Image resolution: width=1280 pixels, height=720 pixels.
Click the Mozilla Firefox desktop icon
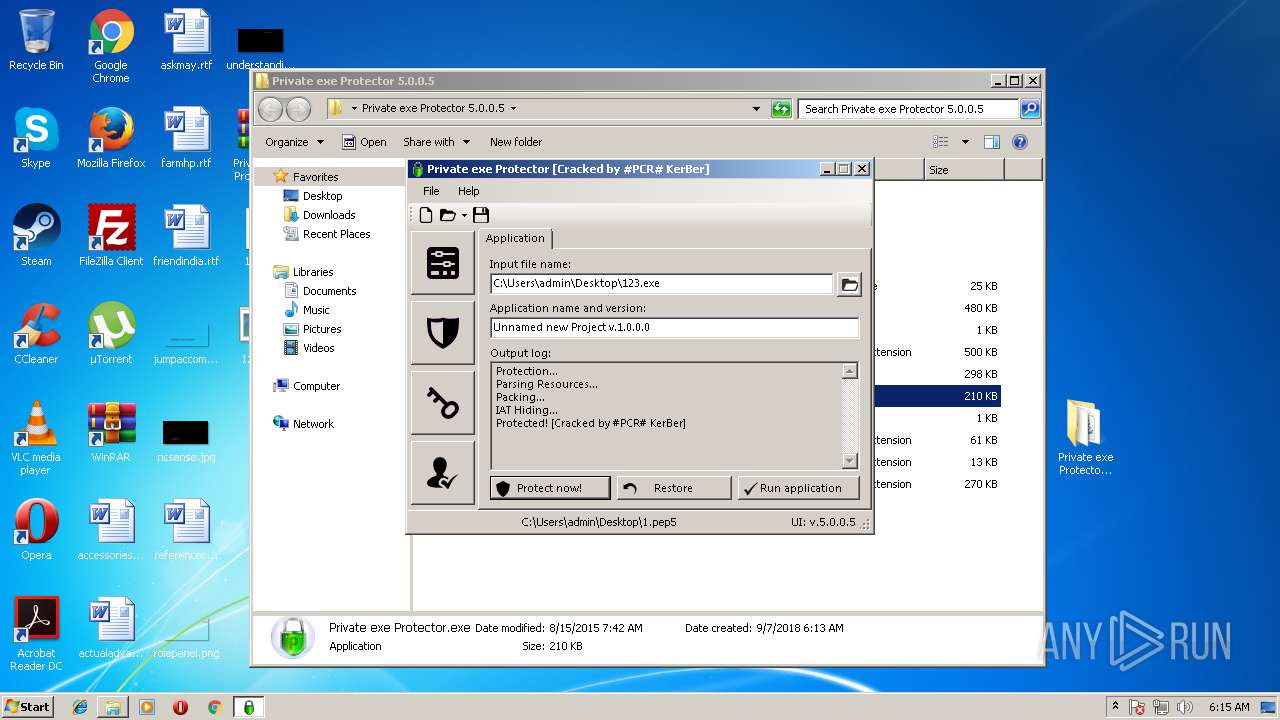click(x=111, y=139)
